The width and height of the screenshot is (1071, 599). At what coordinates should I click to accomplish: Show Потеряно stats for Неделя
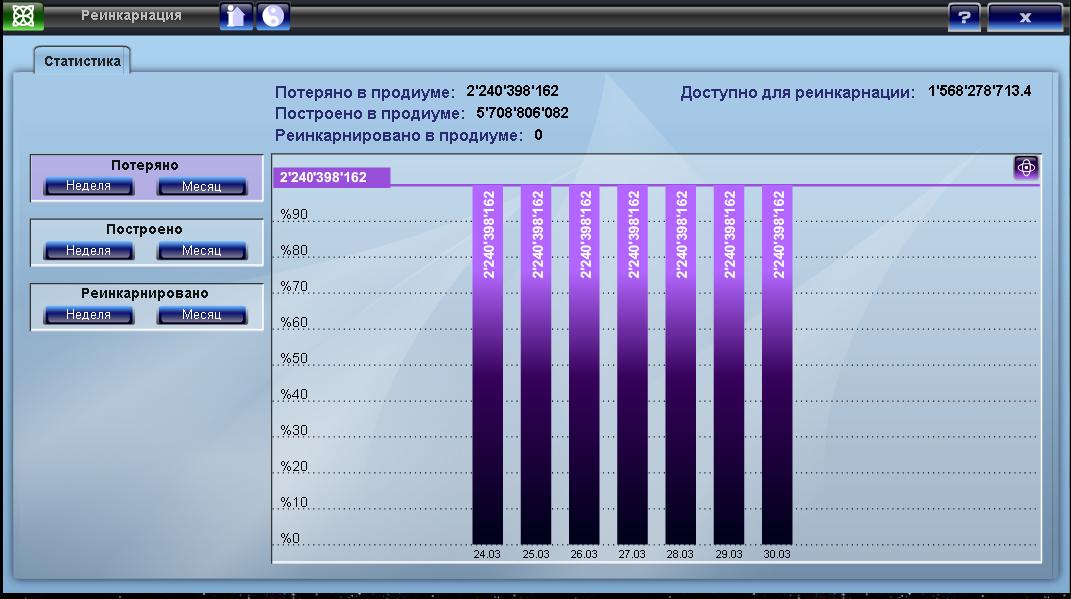point(89,186)
